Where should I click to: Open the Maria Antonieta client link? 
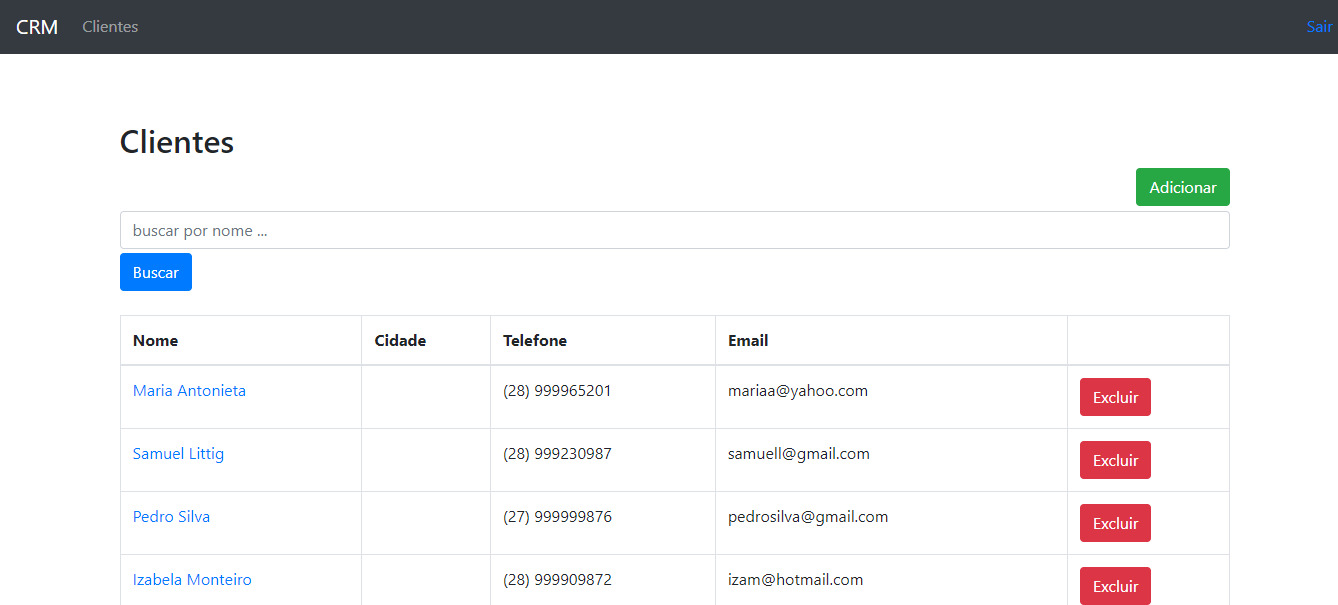pyautogui.click(x=189, y=391)
